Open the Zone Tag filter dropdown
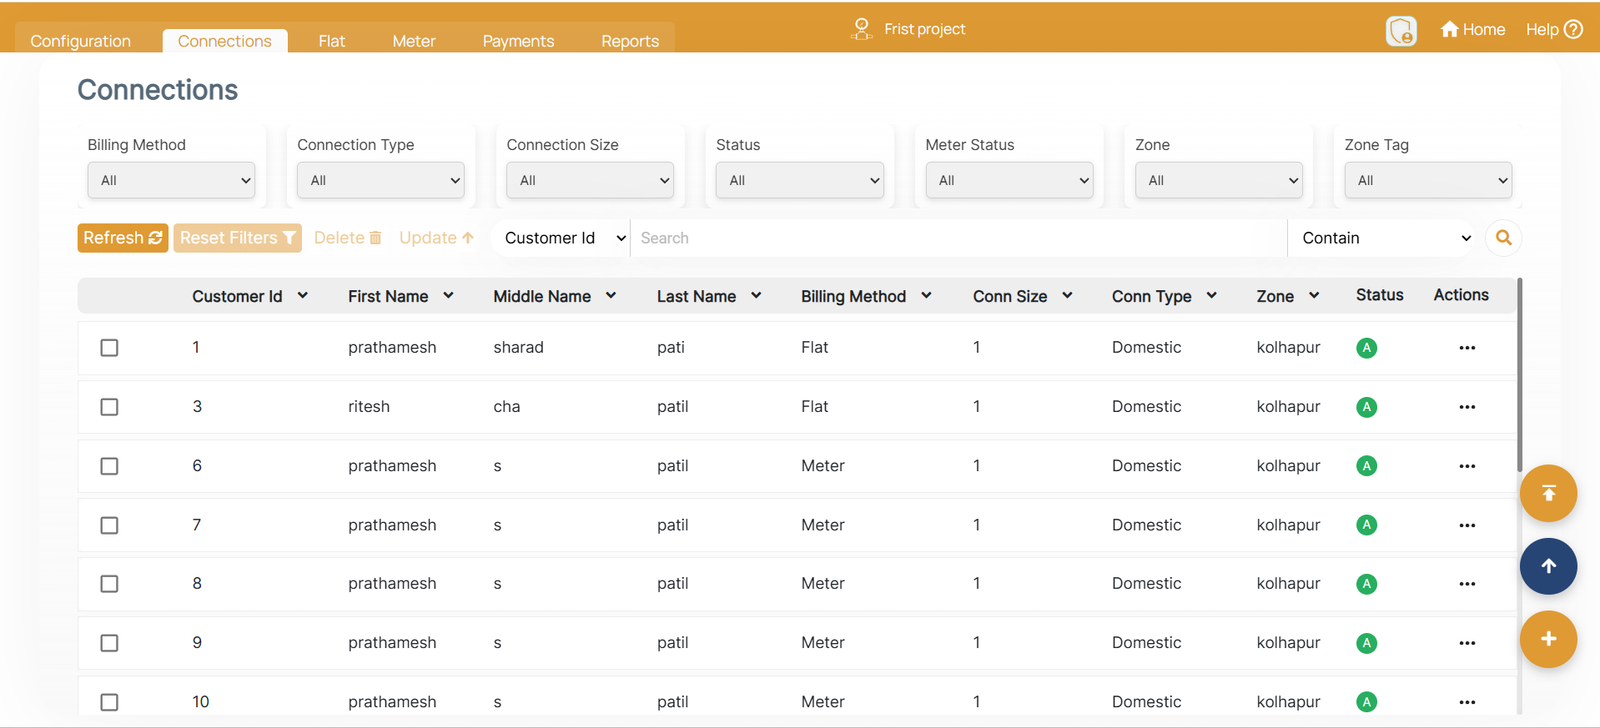The width and height of the screenshot is (1600, 728). click(1428, 180)
